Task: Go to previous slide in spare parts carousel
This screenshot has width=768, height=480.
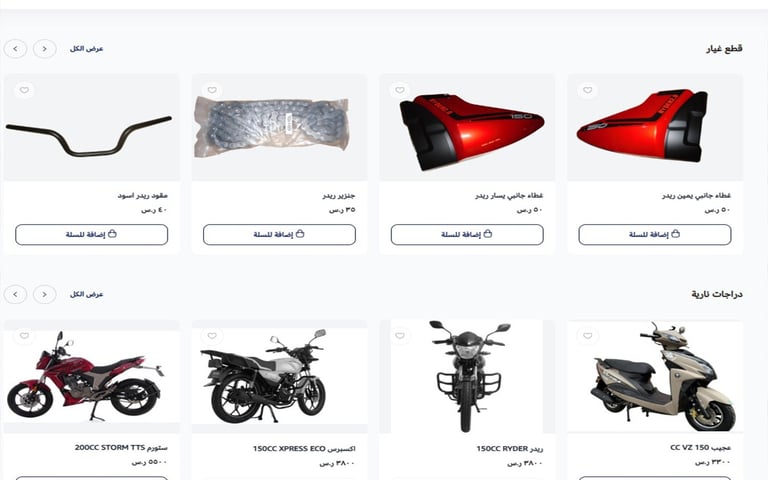Action: coord(45,49)
